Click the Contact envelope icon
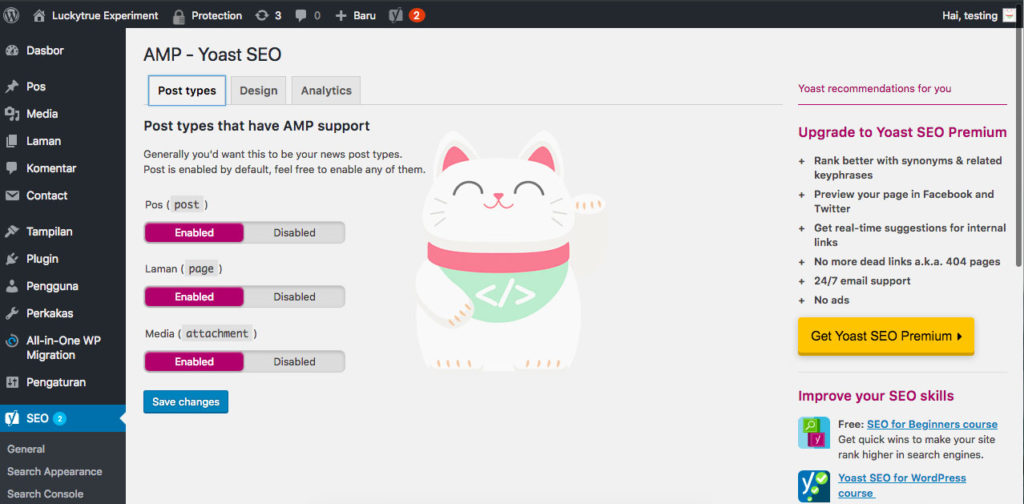The image size is (1024, 504). pos(12,196)
